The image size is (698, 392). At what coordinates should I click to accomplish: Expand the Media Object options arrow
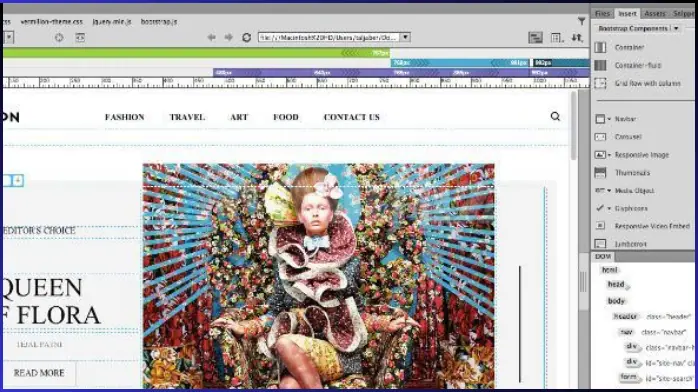point(609,190)
